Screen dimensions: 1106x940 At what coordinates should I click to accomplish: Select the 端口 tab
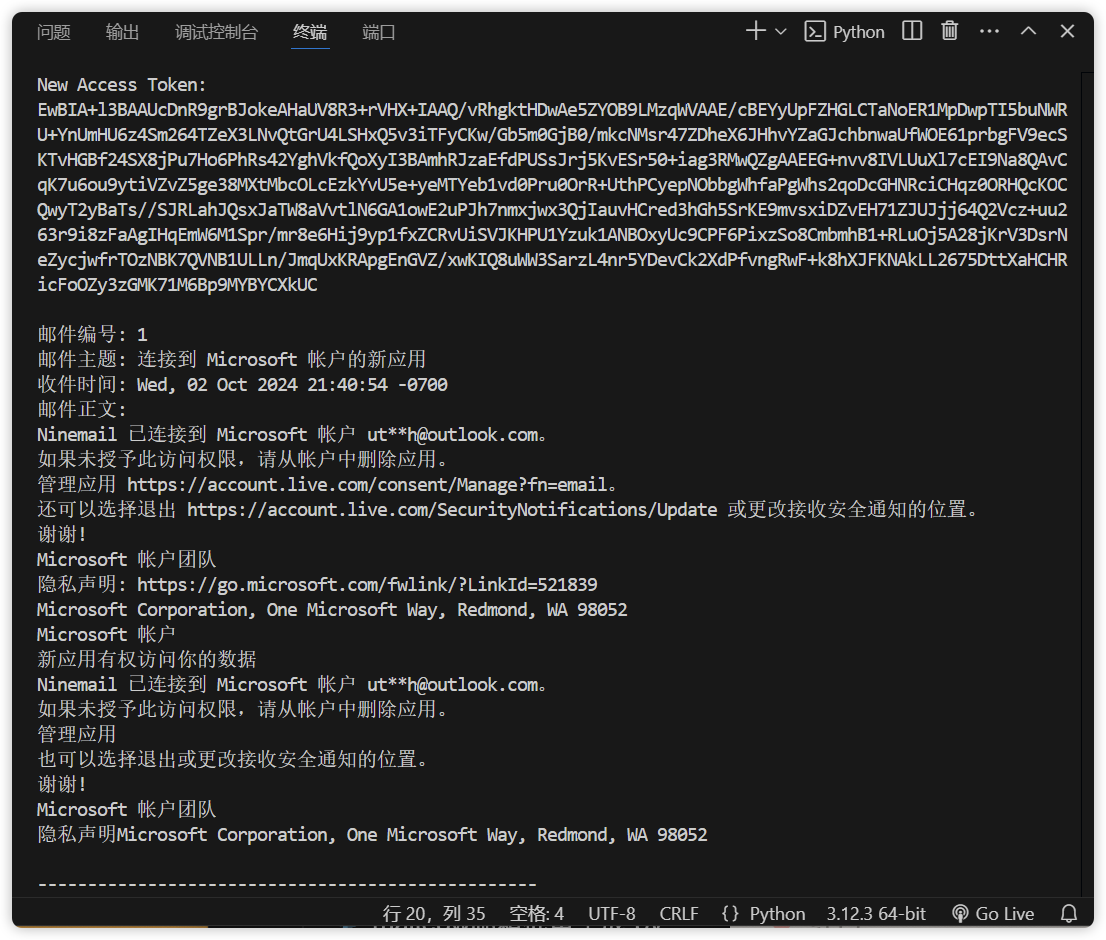(x=379, y=32)
